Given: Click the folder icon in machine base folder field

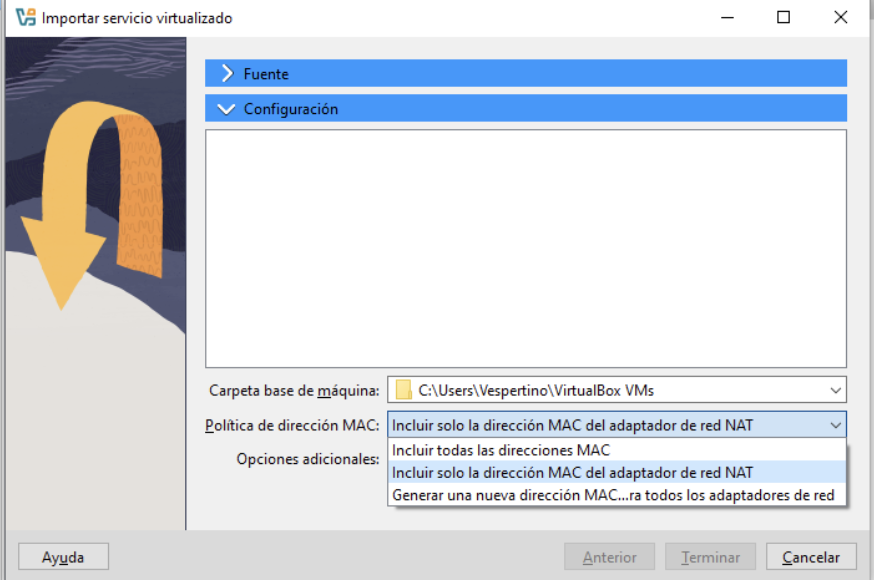Looking at the screenshot, I should point(403,390).
